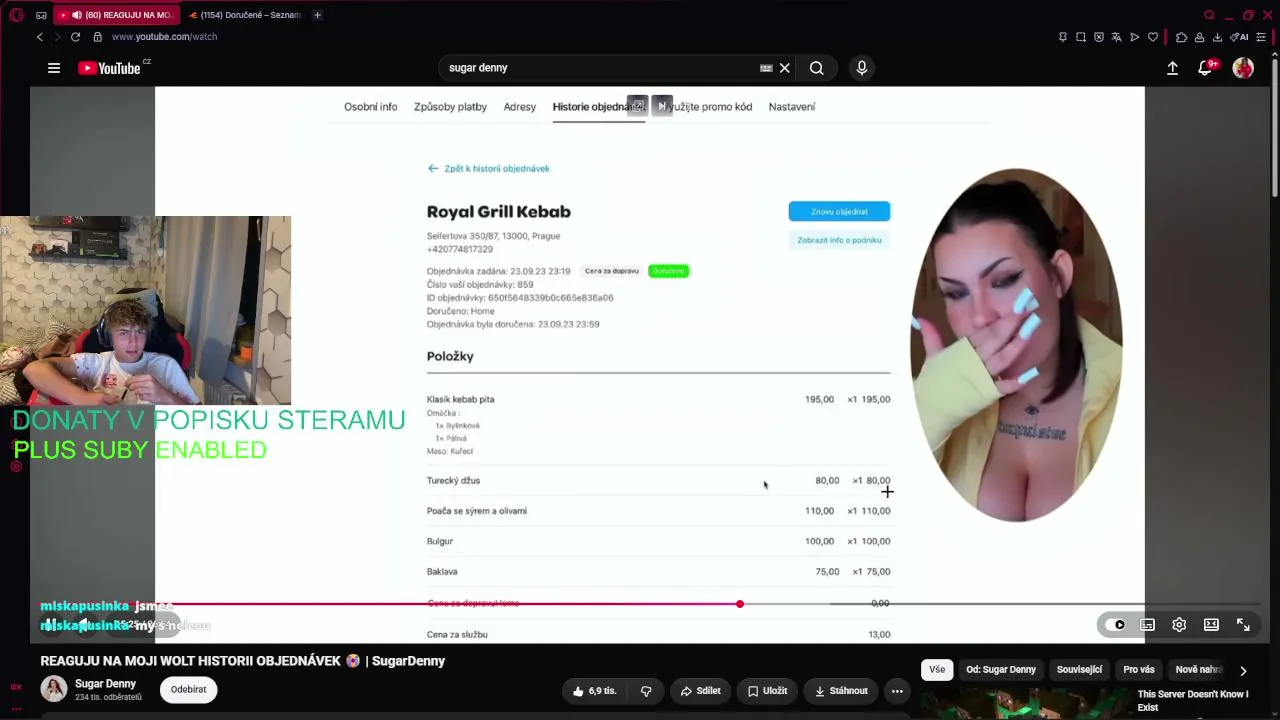The height and width of the screenshot is (720, 1280).
Task: Open a new browser tab with the plus
Action: pyautogui.click(x=317, y=15)
